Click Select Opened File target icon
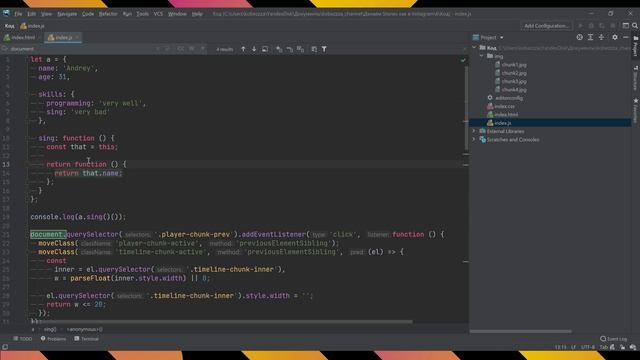The width and height of the screenshot is (640, 360). coord(580,37)
